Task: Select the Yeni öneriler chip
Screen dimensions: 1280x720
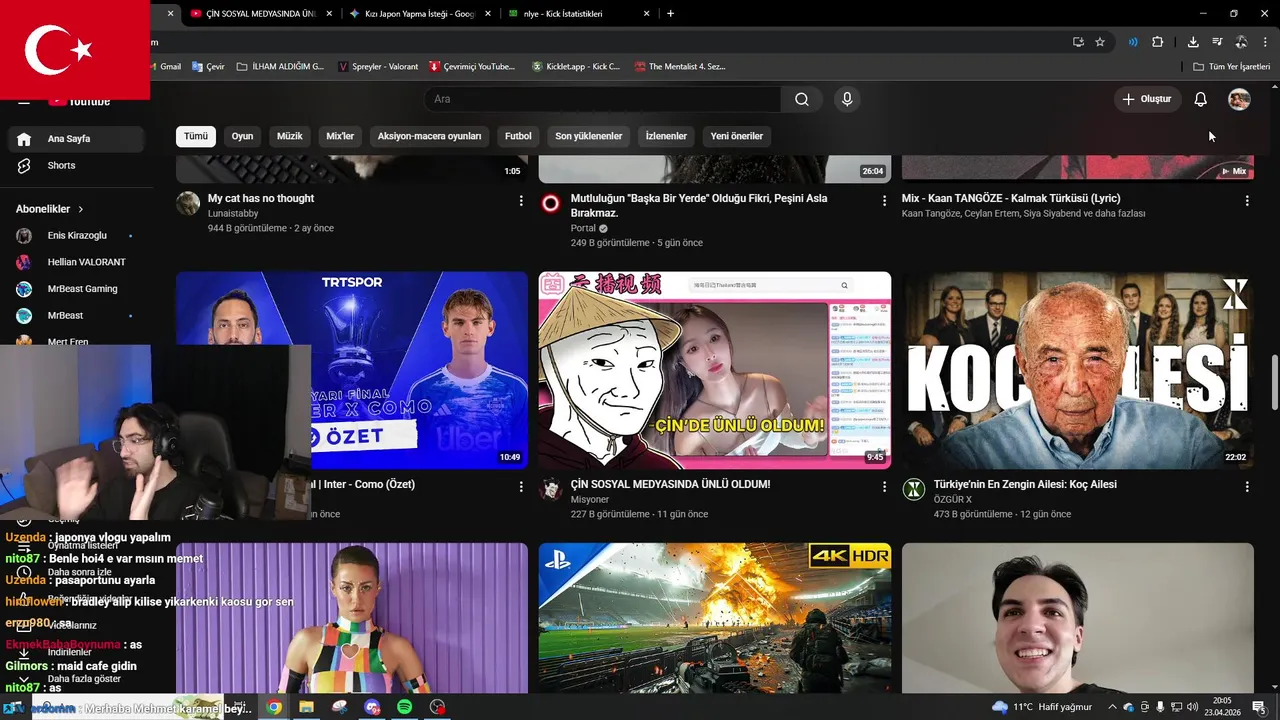Action: click(737, 136)
